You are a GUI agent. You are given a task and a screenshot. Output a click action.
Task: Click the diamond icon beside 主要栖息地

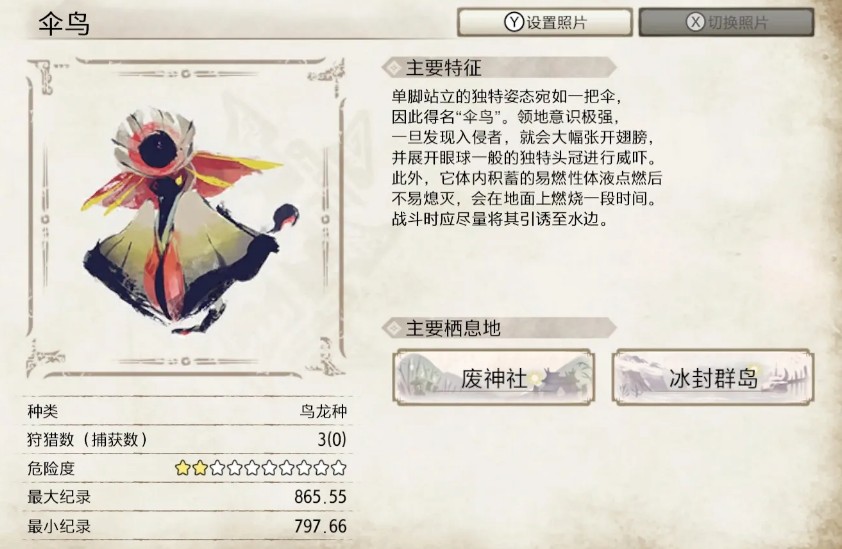point(394,328)
